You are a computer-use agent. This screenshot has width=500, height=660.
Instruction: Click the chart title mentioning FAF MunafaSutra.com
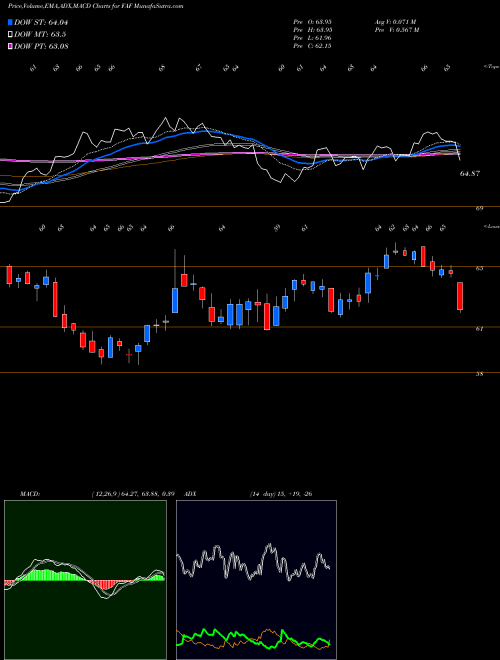coord(96,6)
